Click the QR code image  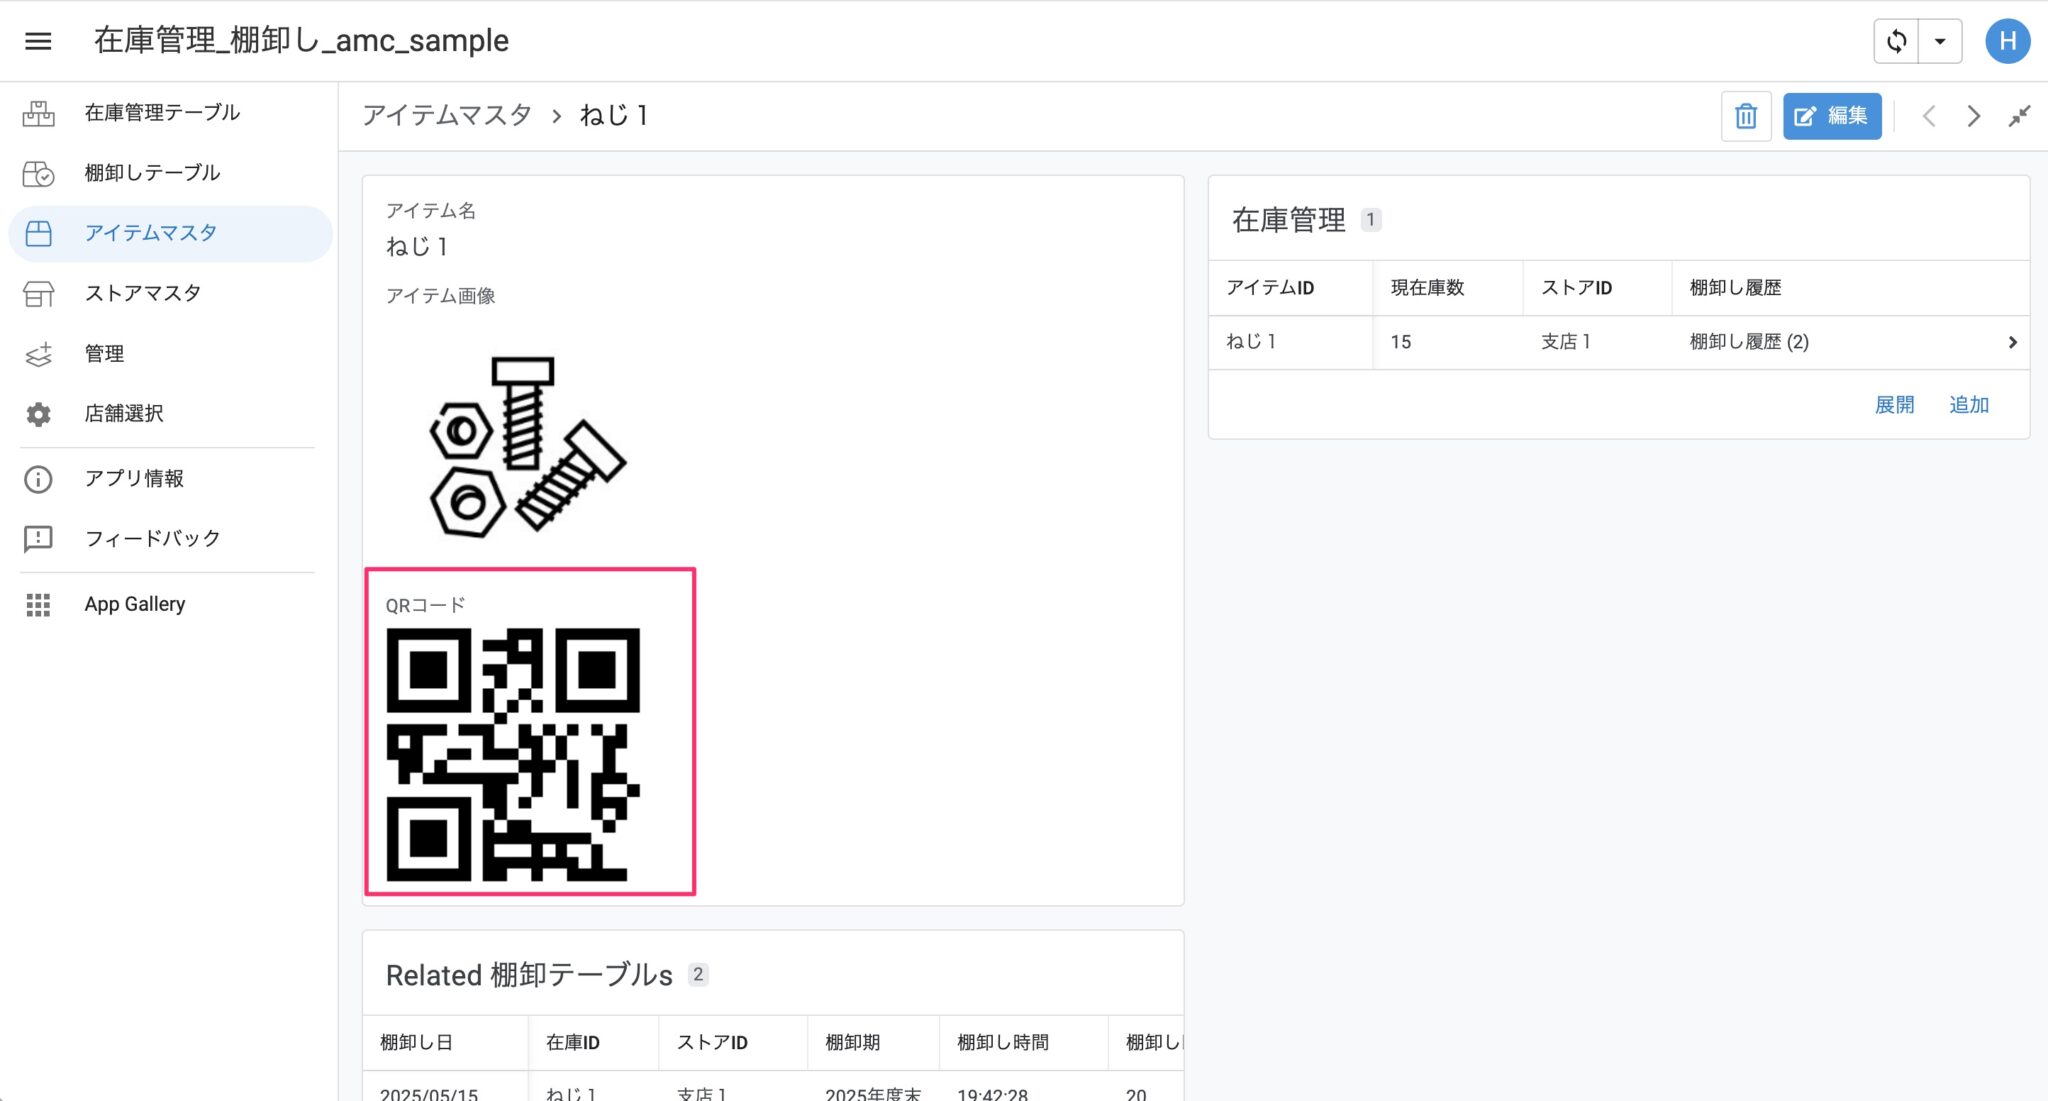click(513, 754)
